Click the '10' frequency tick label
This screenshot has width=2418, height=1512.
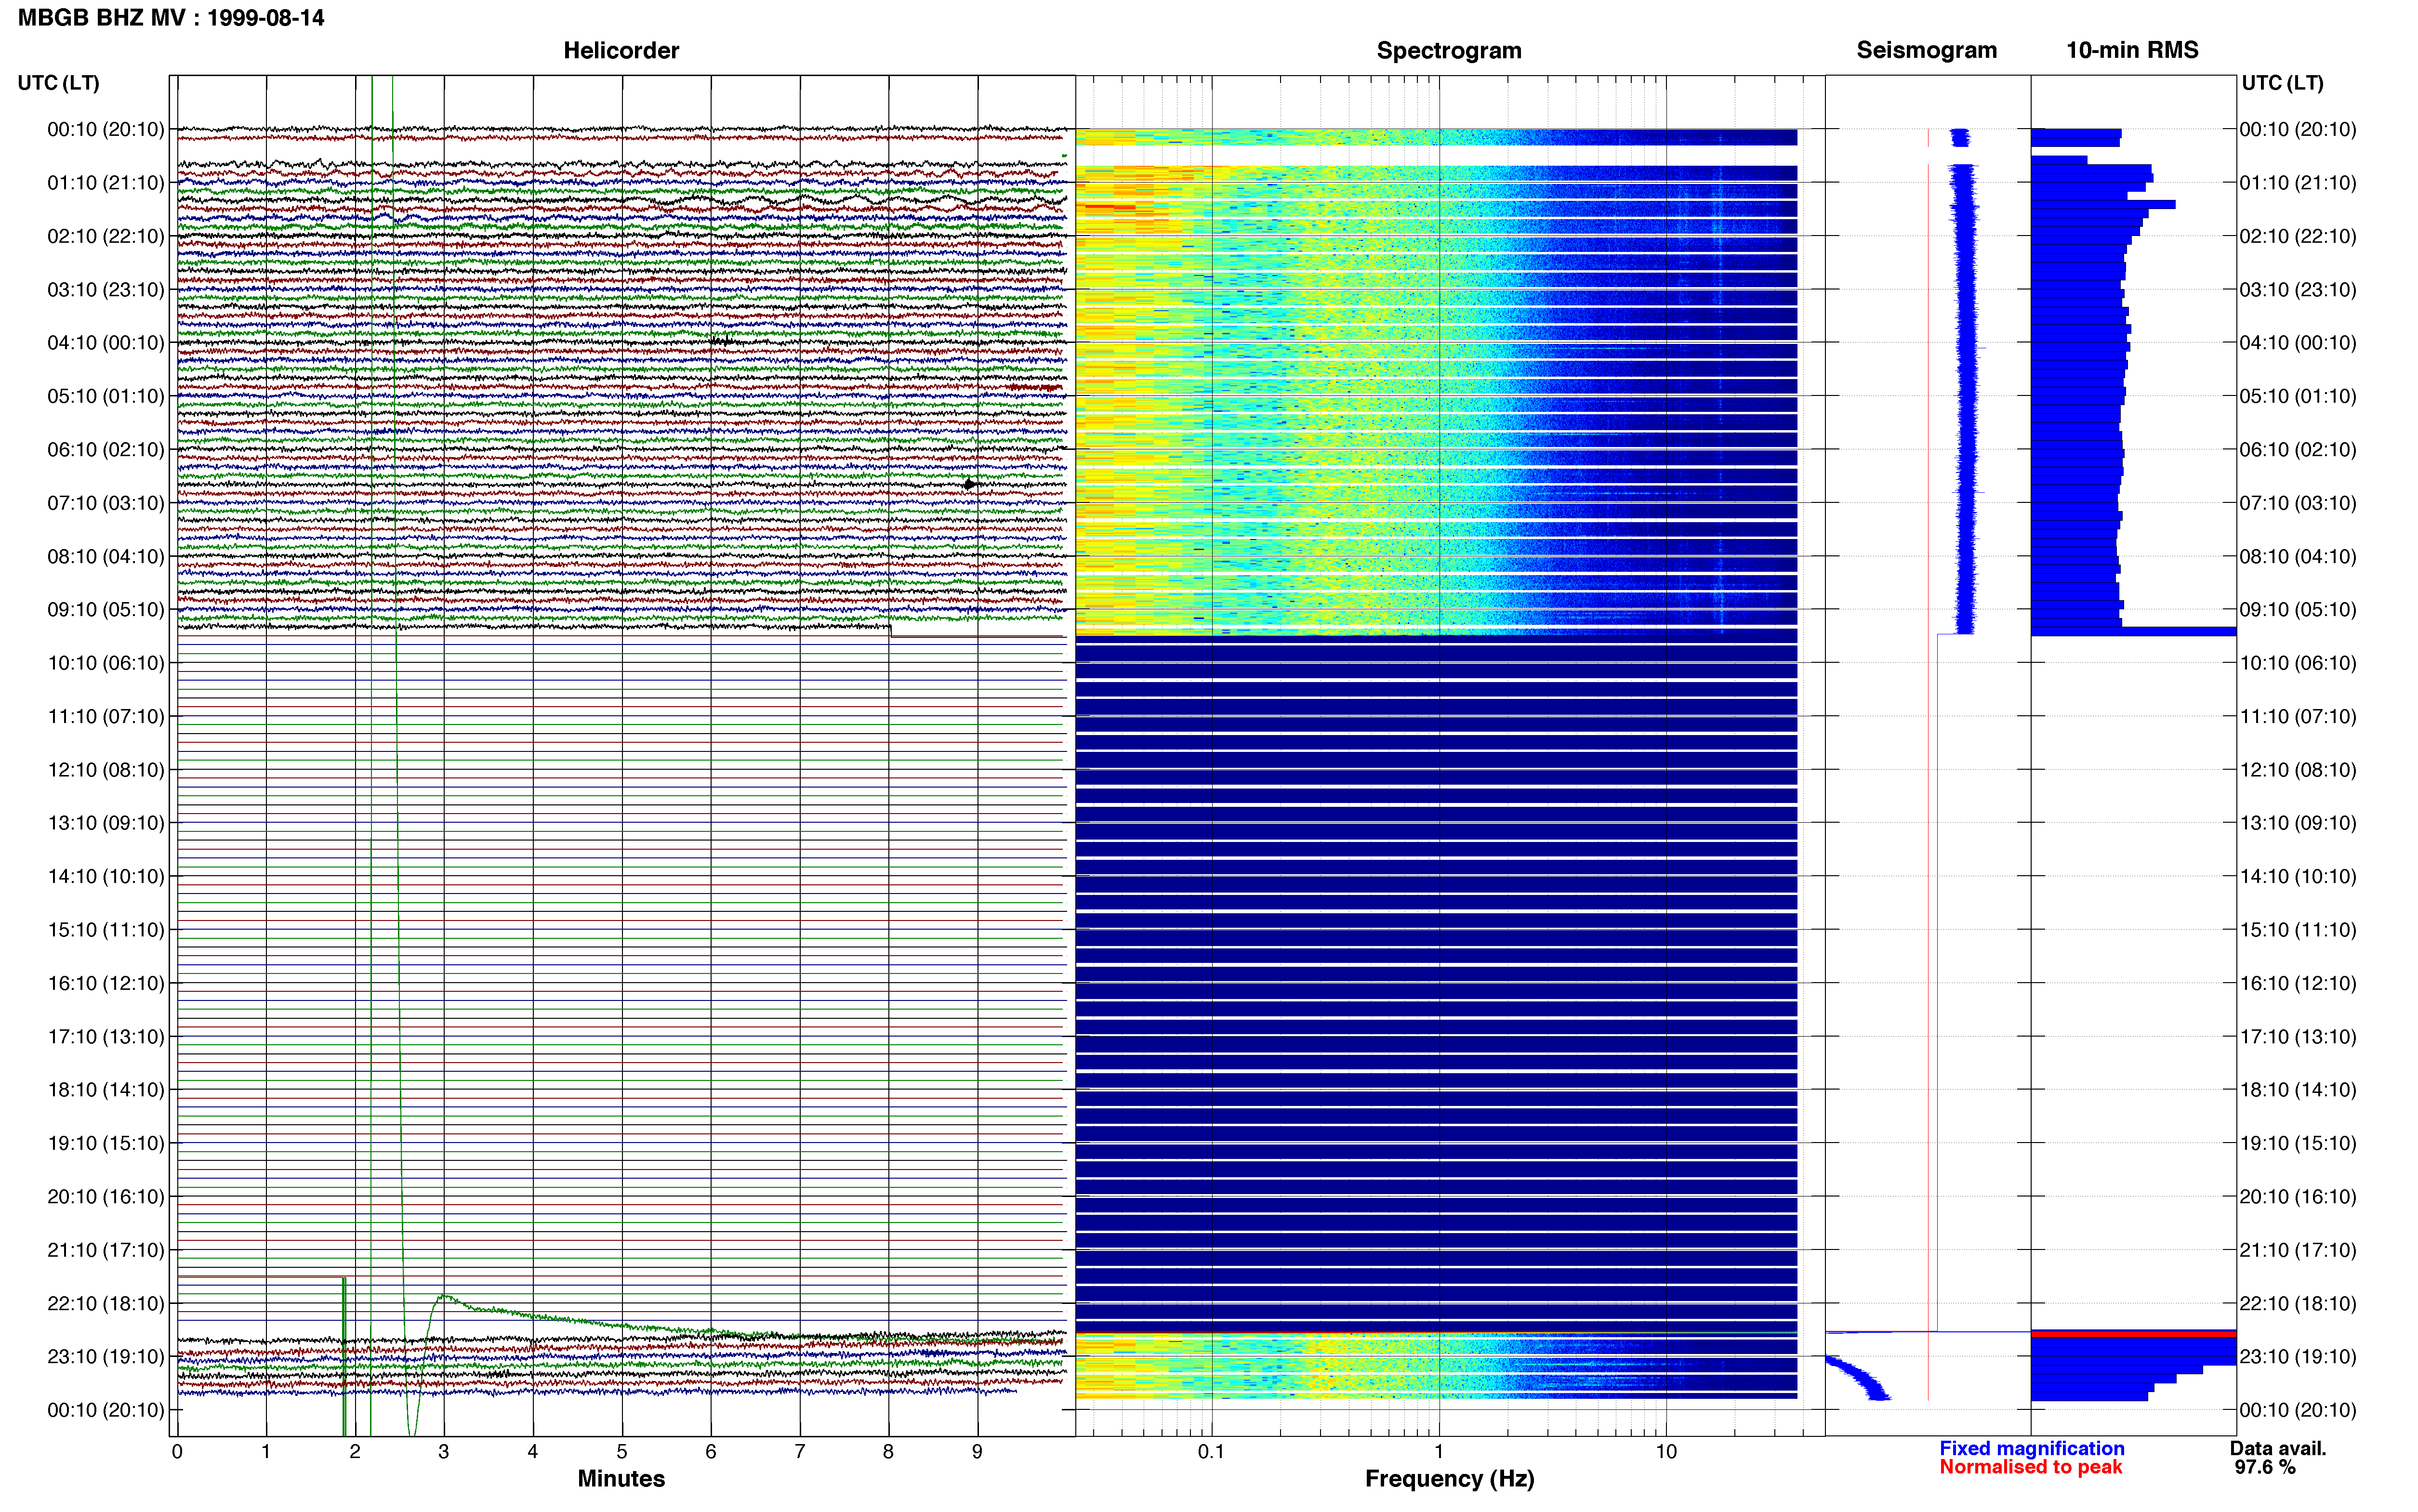click(x=1666, y=1451)
